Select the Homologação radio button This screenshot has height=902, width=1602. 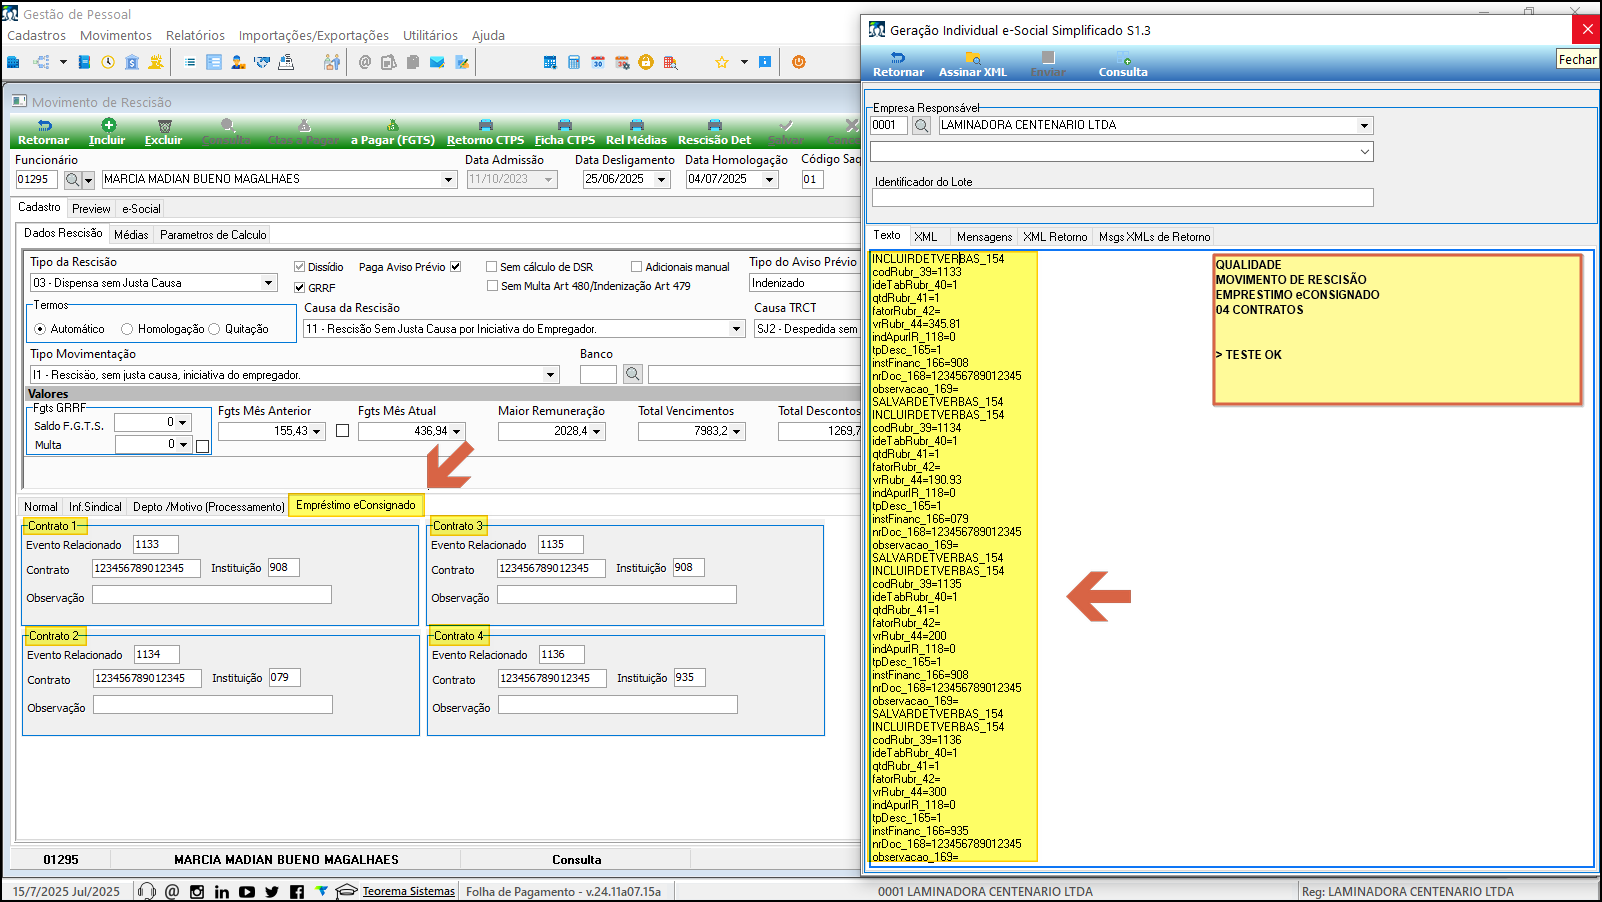point(127,329)
